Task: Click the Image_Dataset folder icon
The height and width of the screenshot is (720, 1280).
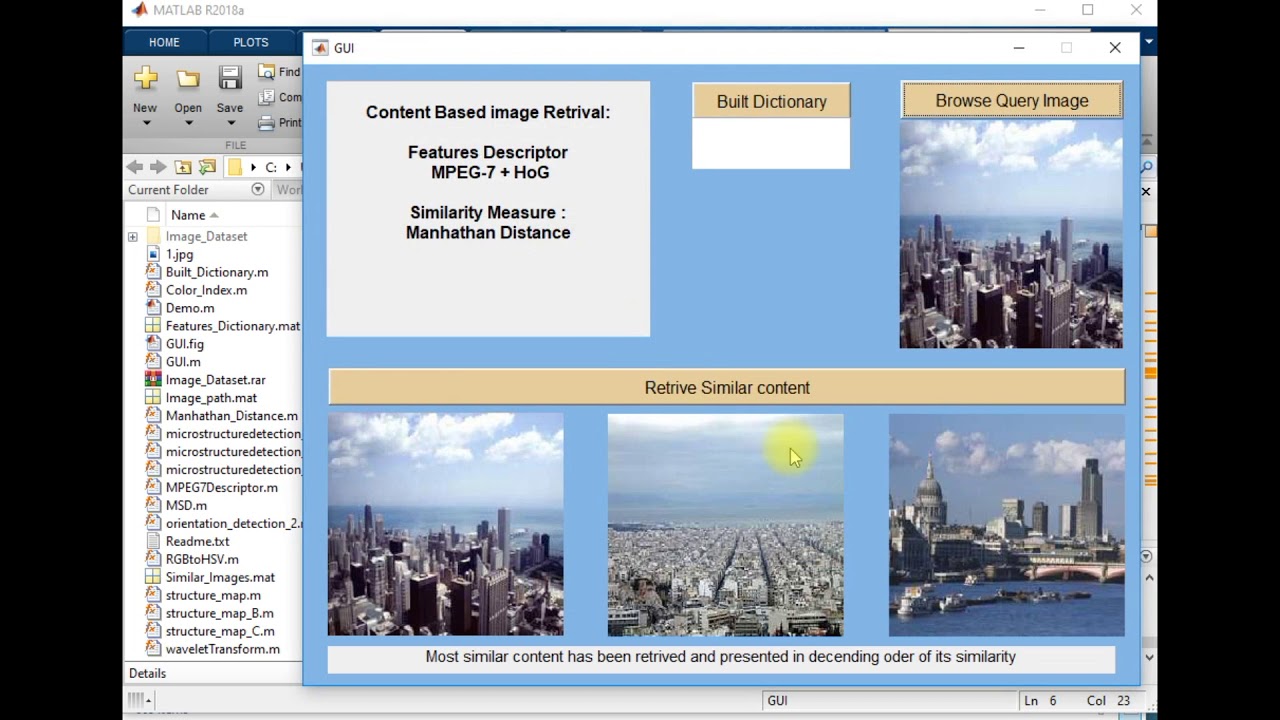Action: click(153, 236)
